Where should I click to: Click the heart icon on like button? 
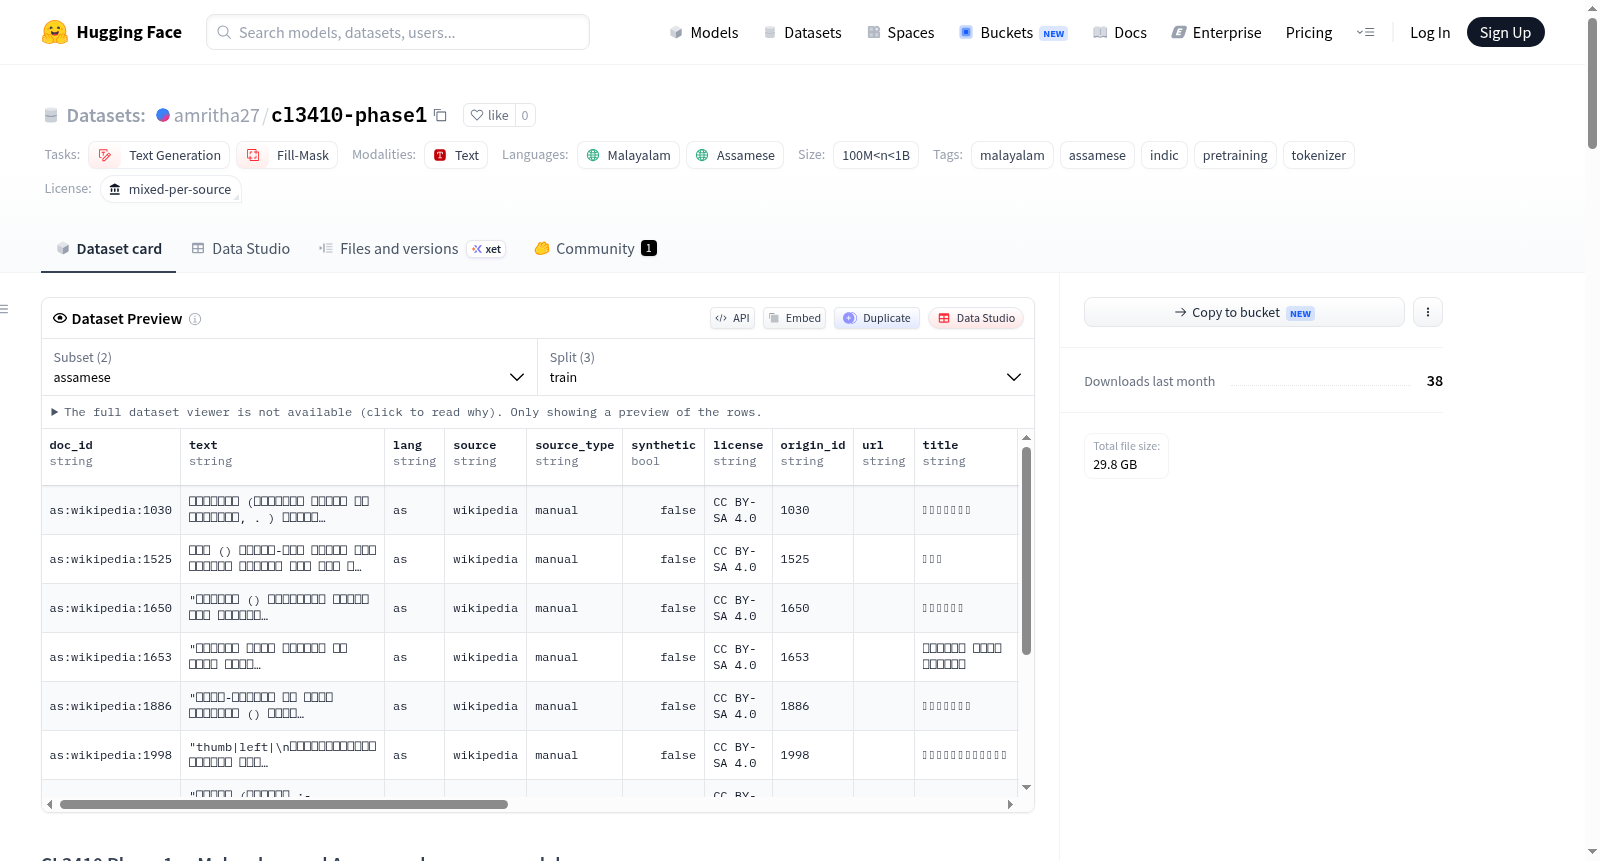(477, 115)
